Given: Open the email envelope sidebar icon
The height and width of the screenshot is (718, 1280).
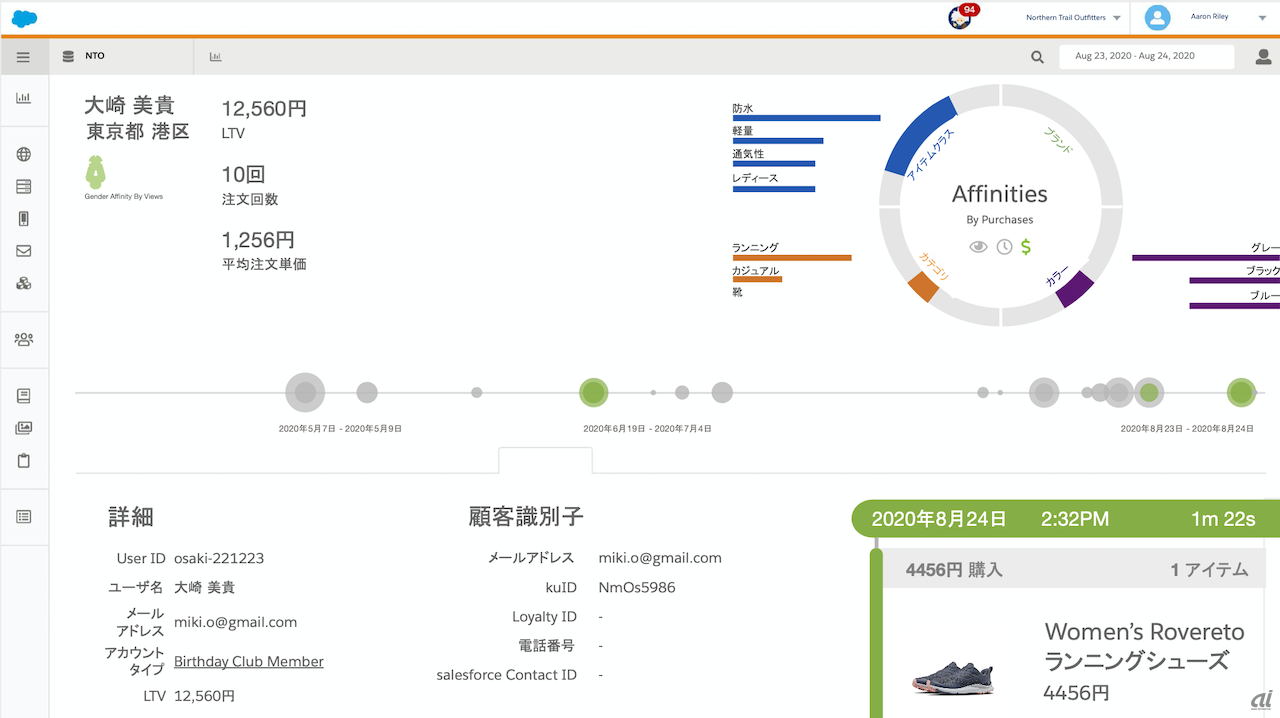Looking at the screenshot, I should pos(24,251).
